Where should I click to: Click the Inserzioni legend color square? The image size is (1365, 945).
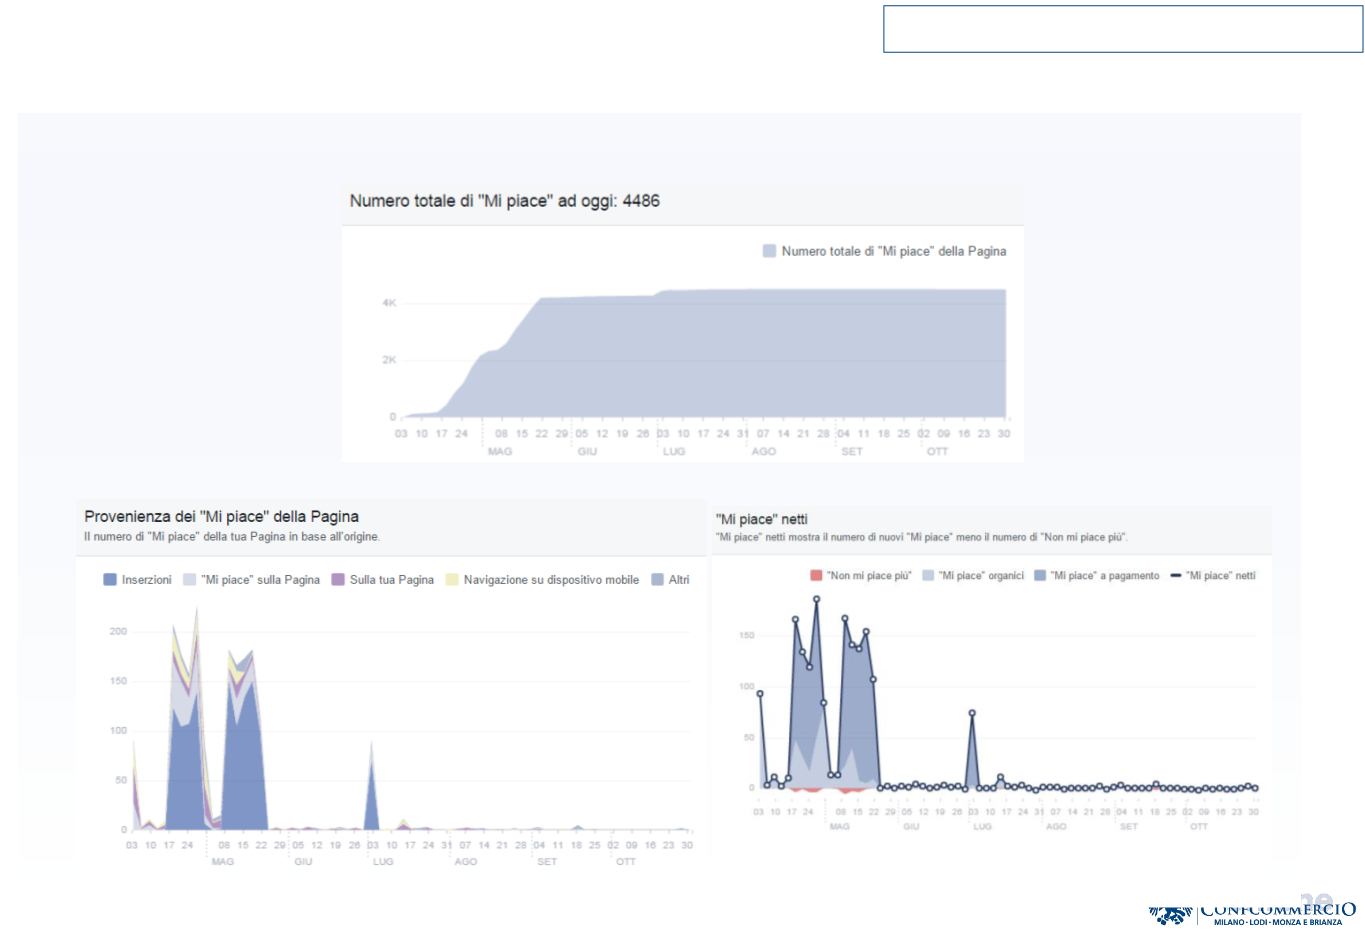click(110, 580)
